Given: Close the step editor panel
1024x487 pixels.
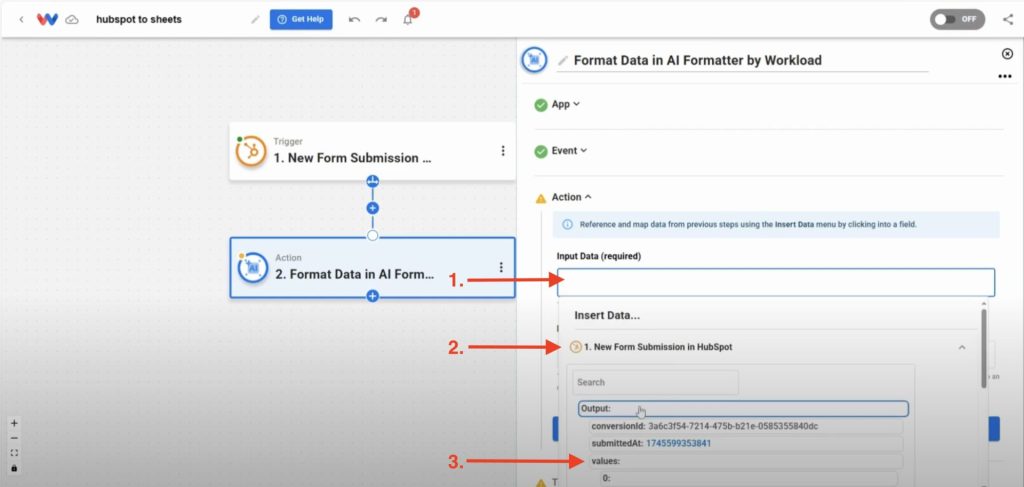Looking at the screenshot, I should 1007,54.
